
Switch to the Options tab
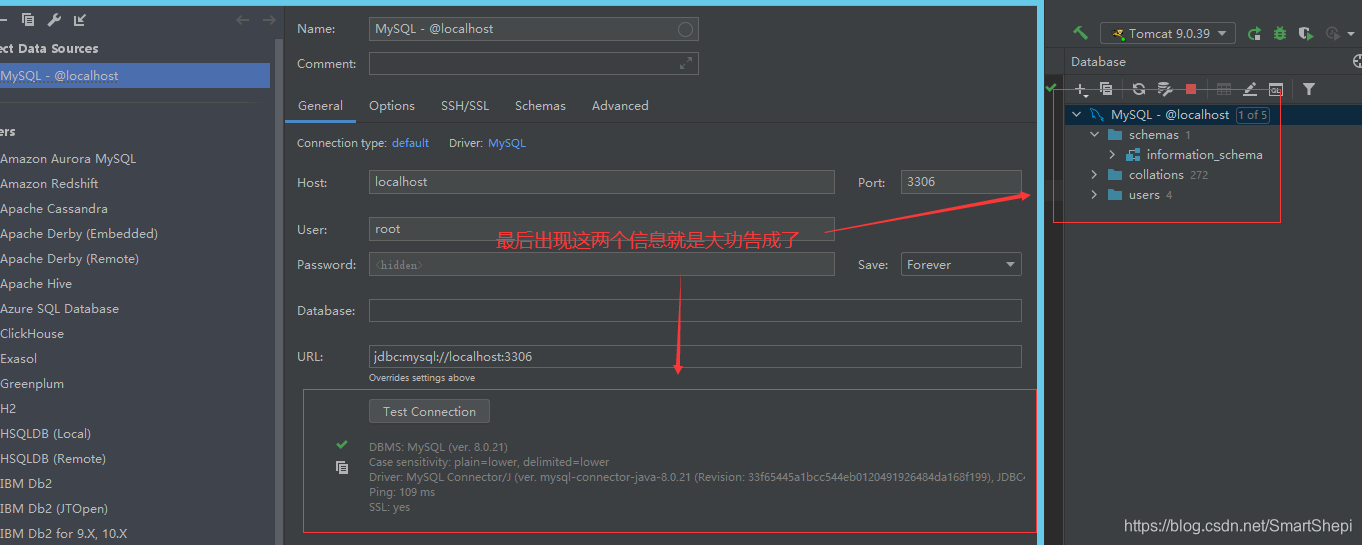tap(392, 105)
